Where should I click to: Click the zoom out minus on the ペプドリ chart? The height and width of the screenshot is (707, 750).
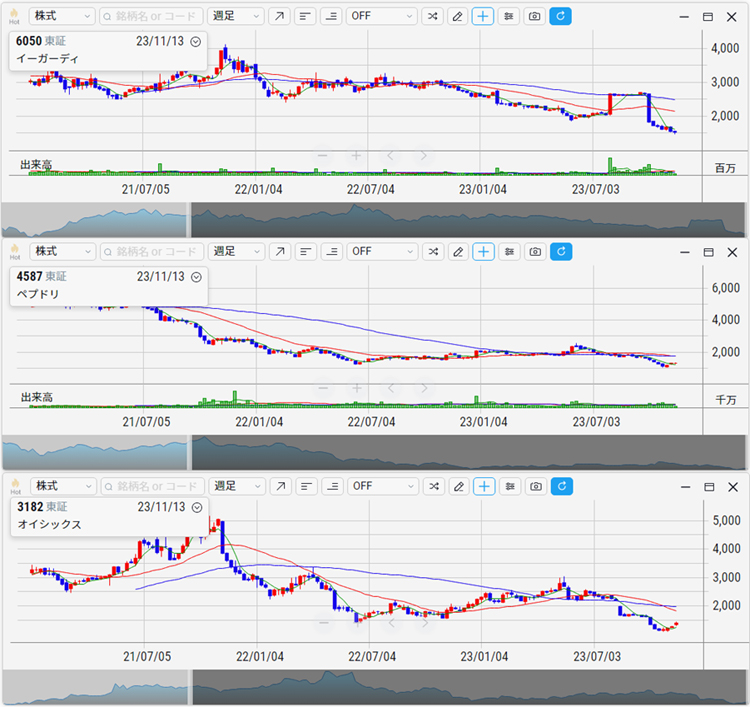[x=322, y=388]
